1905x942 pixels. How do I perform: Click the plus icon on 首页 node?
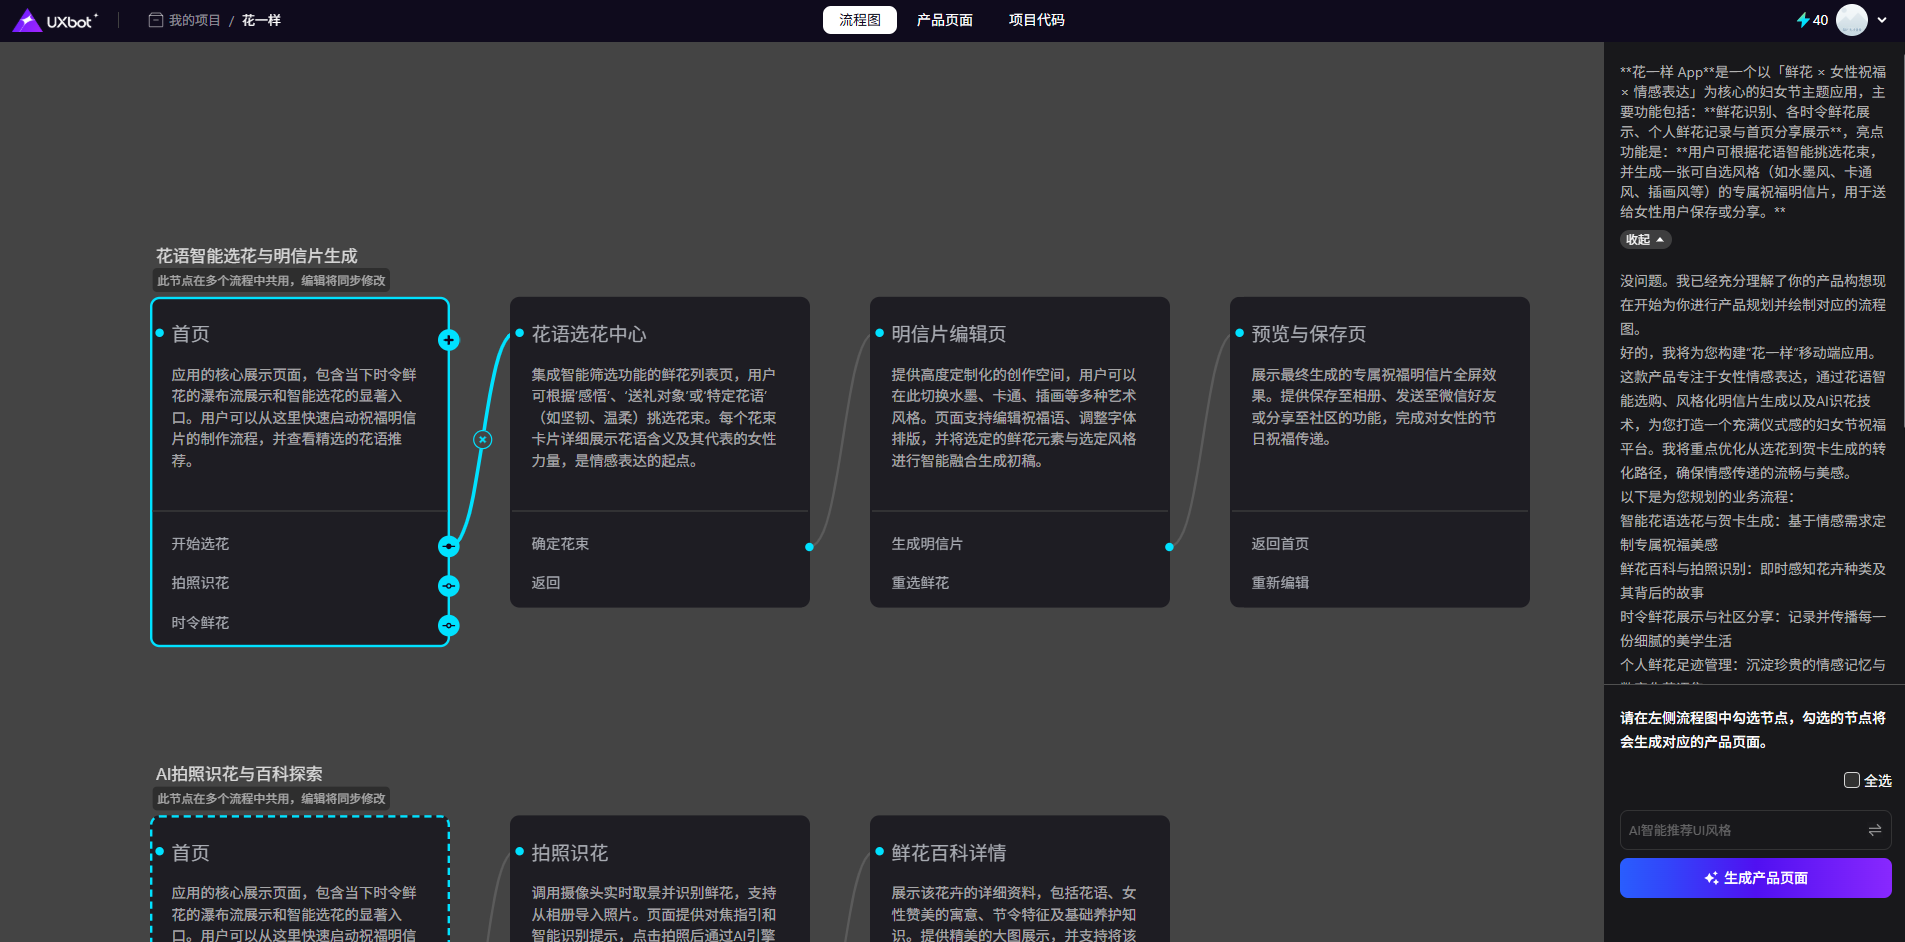coord(449,340)
